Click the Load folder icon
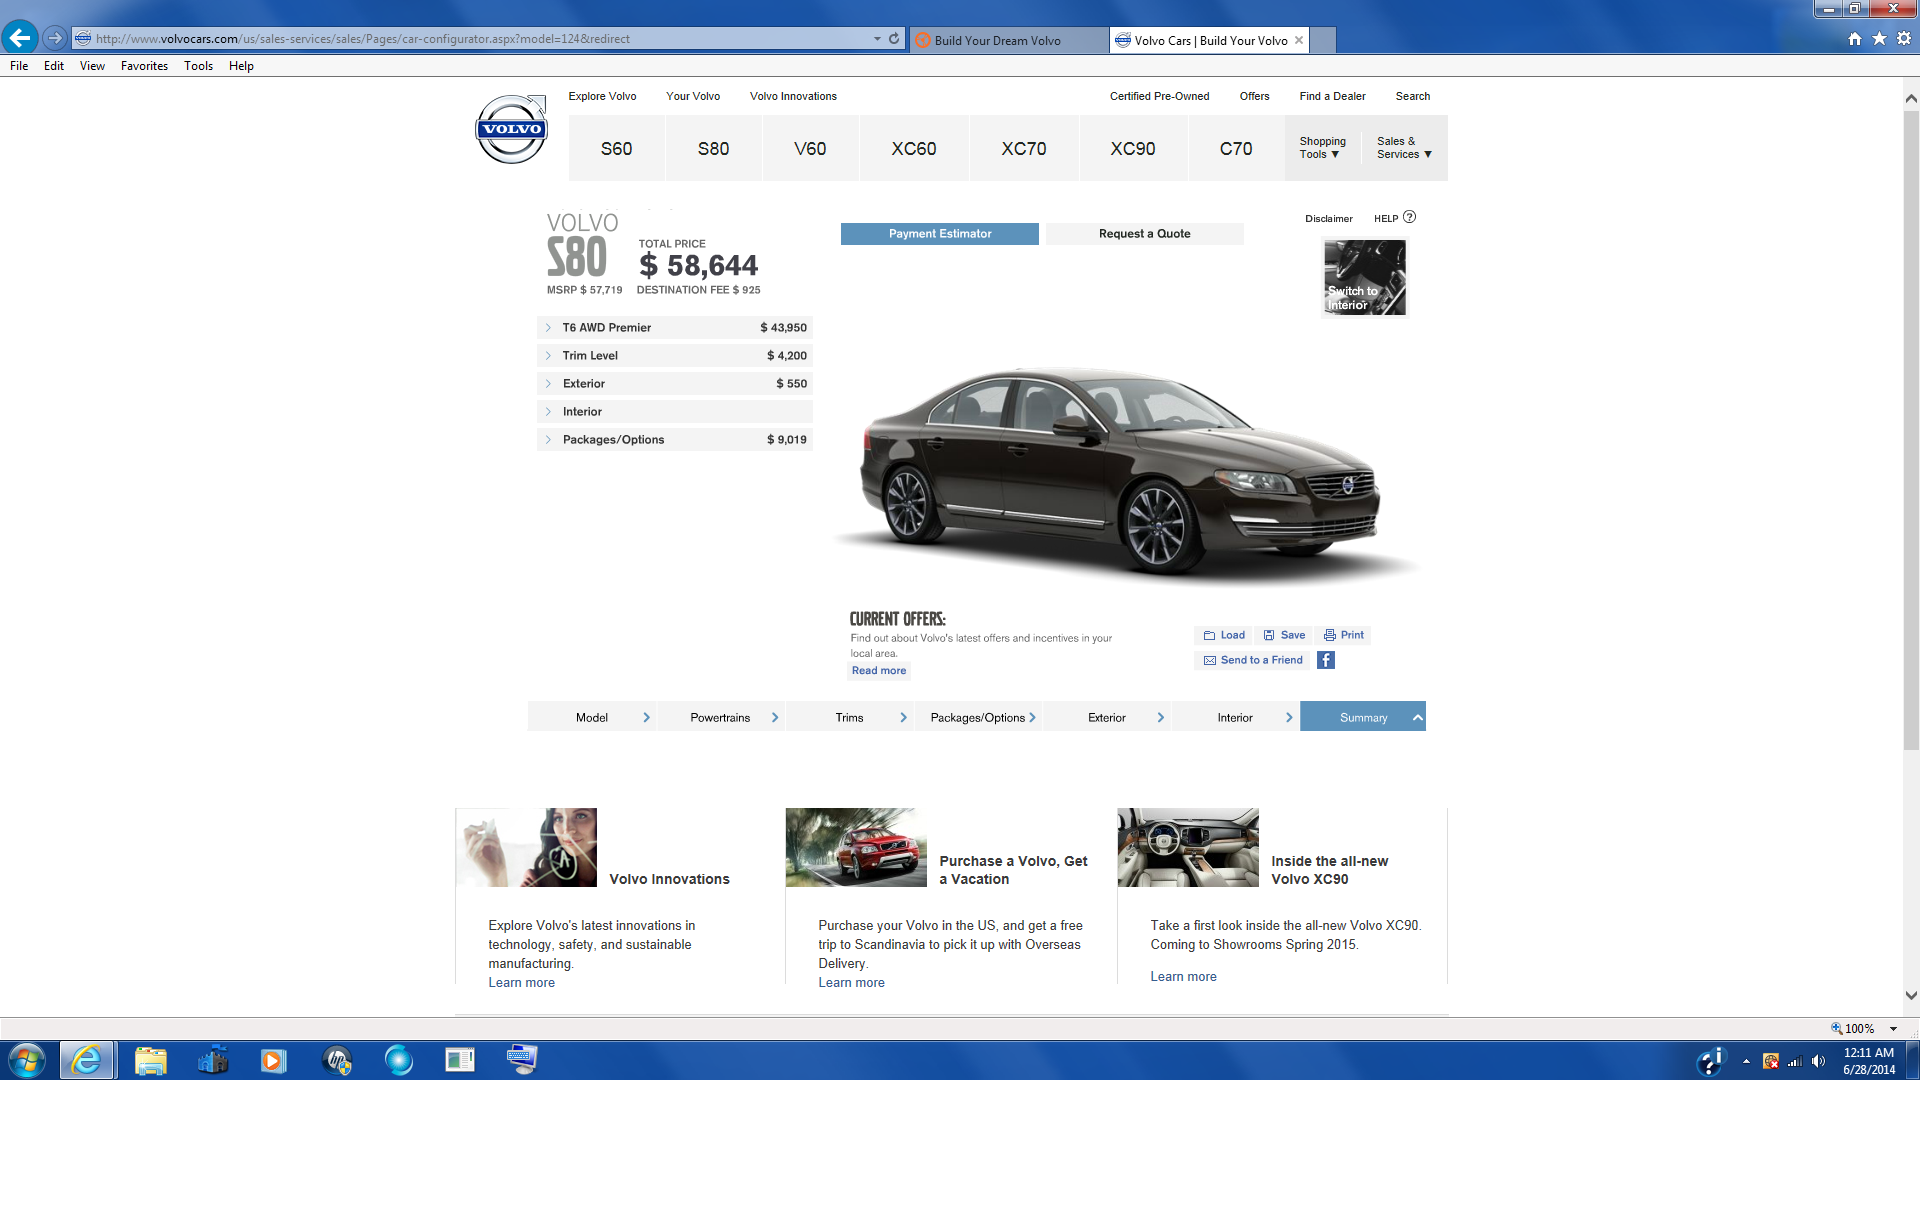The height and width of the screenshot is (1212, 1920). click(x=1209, y=635)
